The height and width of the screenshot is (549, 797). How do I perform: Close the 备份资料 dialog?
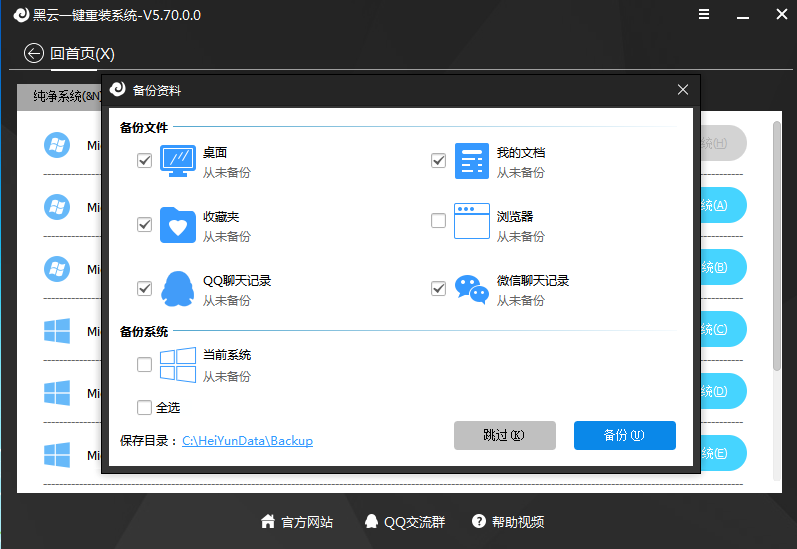pos(683,90)
